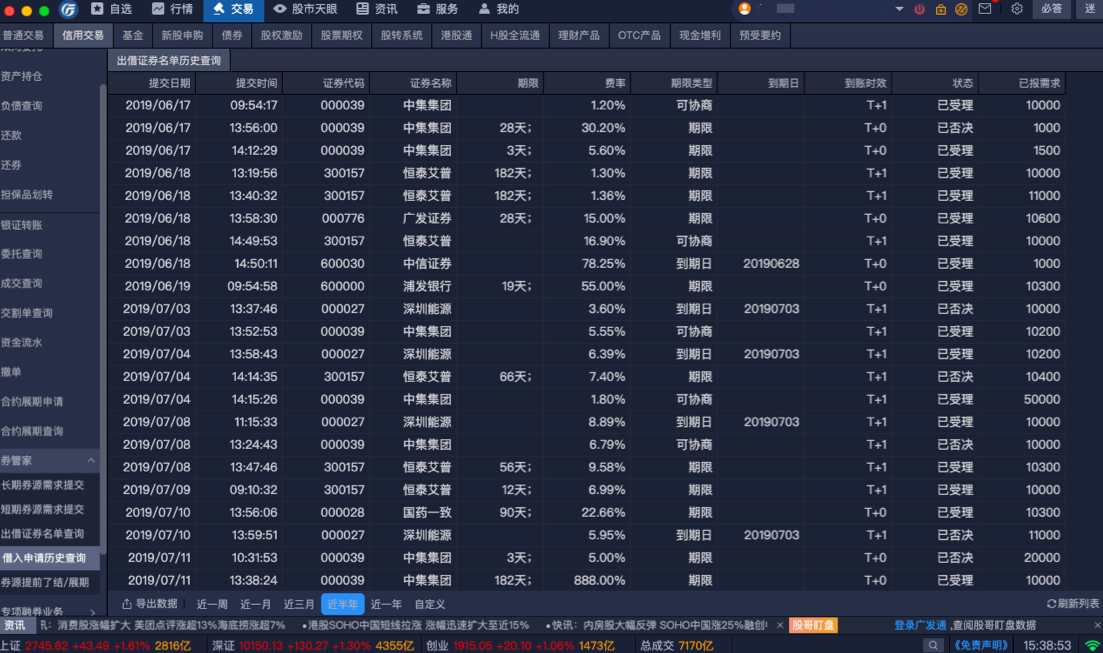Image resolution: width=1103 pixels, height=653 pixels.
Task: Switch to the 信用交易 tab
Action: point(82,35)
